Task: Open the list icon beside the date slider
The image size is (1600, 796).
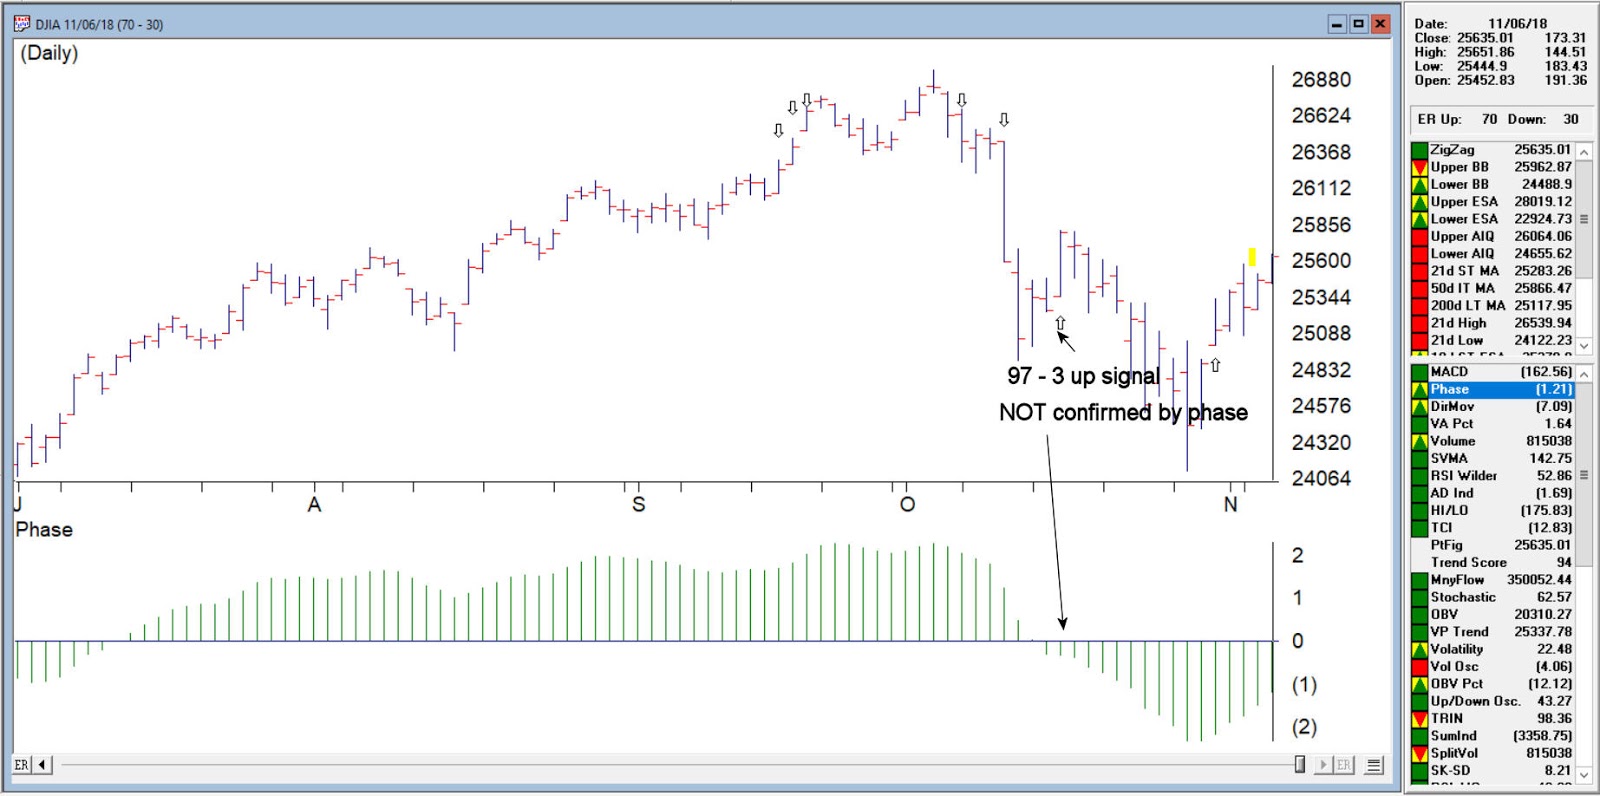Action: [1374, 765]
